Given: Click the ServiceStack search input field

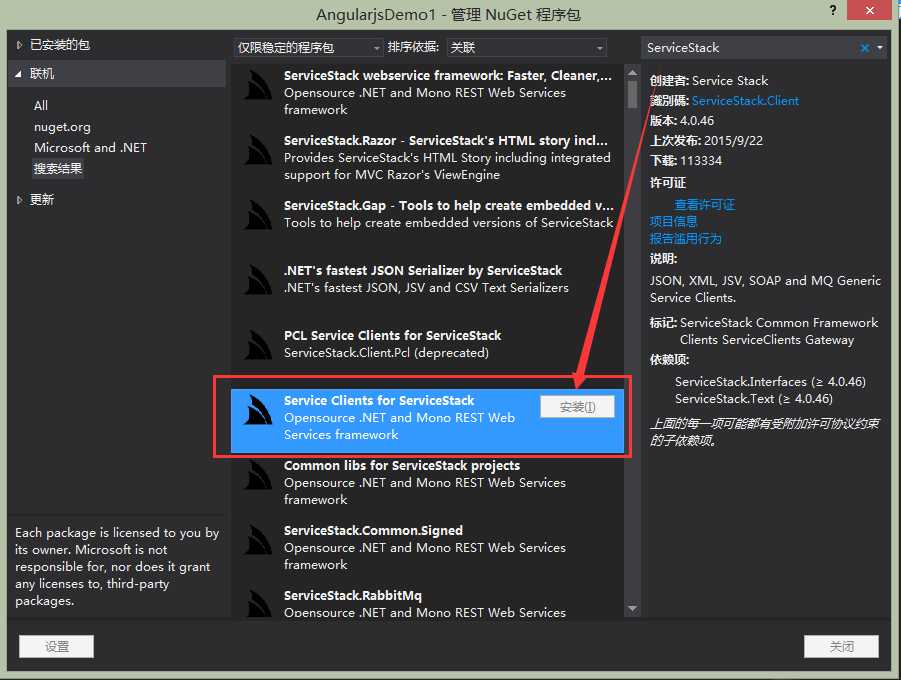Looking at the screenshot, I should click(749, 48).
